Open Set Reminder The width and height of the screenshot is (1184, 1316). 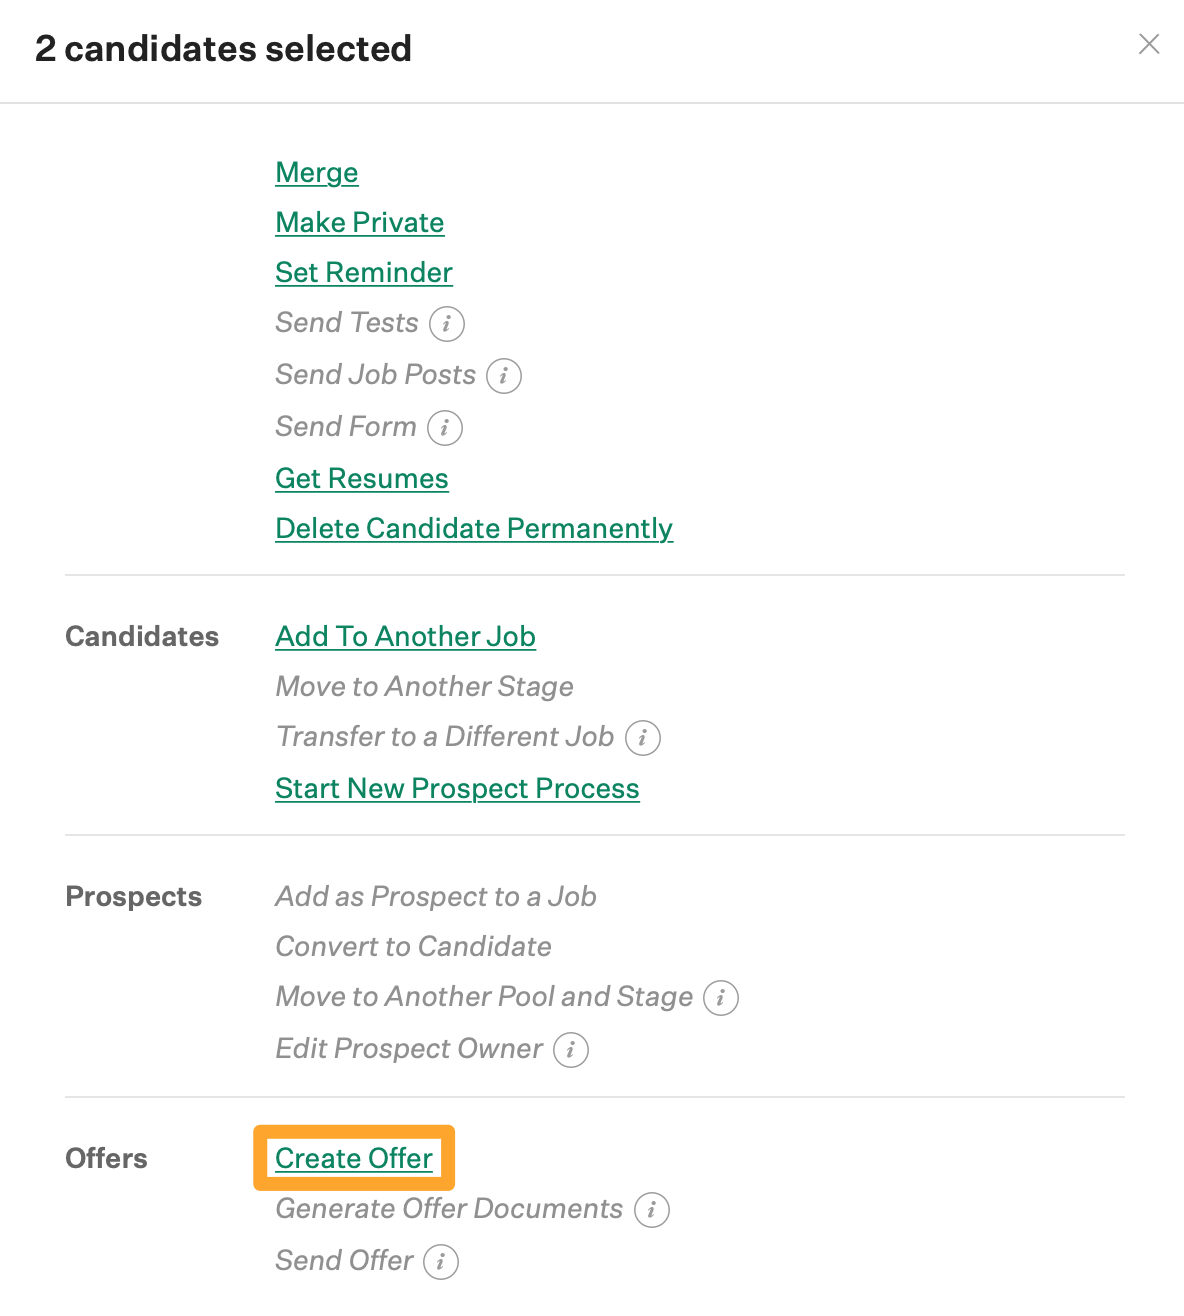[364, 272]
